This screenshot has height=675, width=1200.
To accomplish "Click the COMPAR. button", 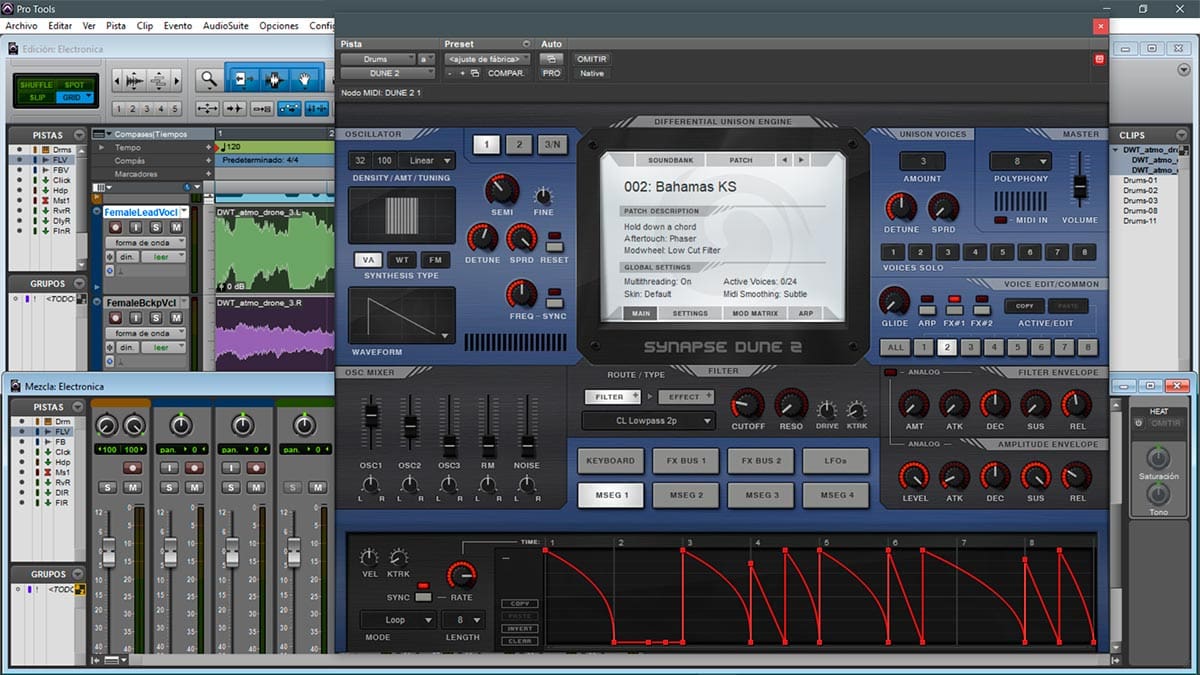I will point(506,73).
